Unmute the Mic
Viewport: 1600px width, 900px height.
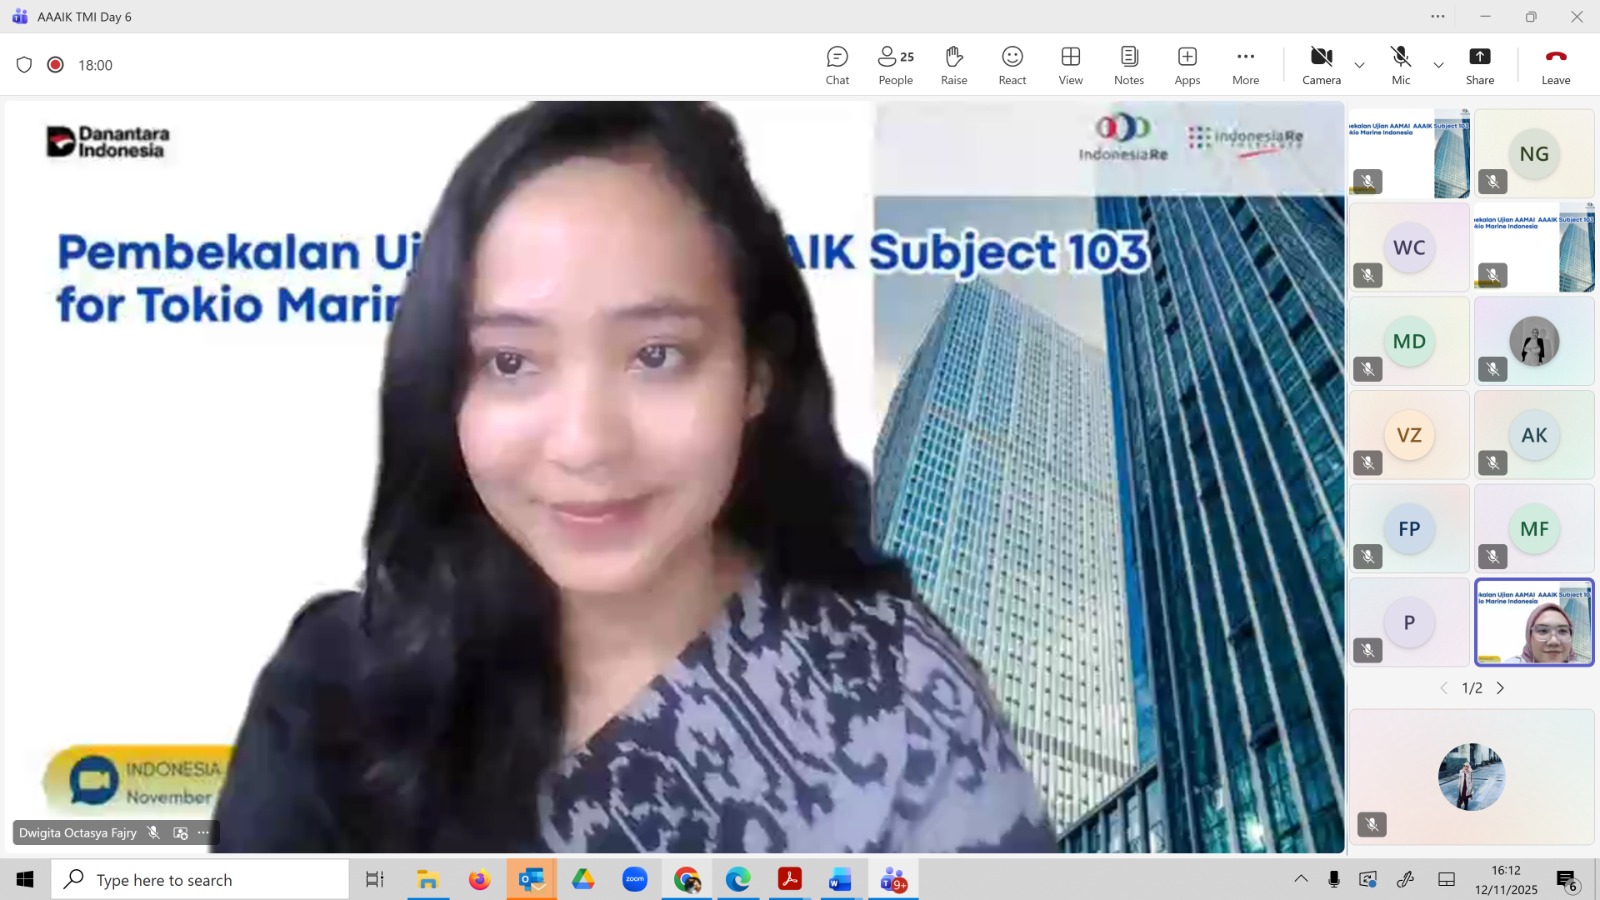coord(1401,66)
